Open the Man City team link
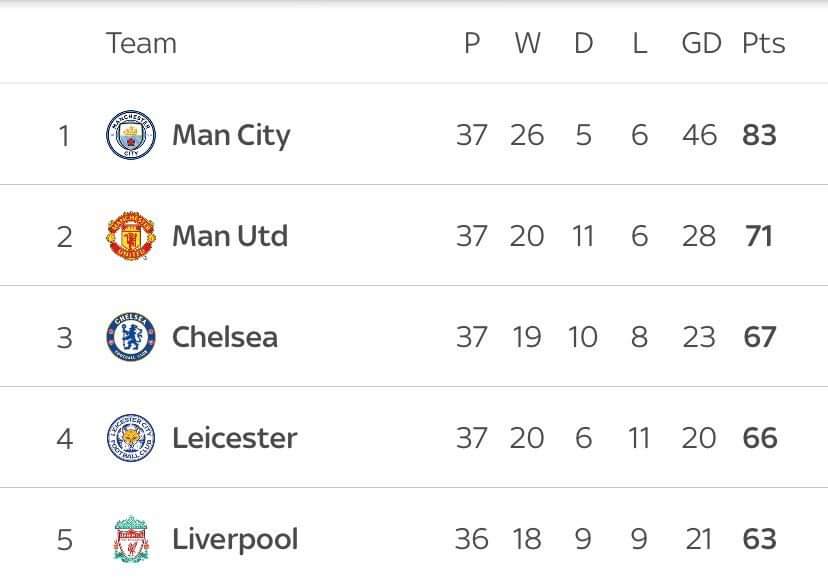Image resolution: width=828 pixels, height=584 pixels. (231, 135)
